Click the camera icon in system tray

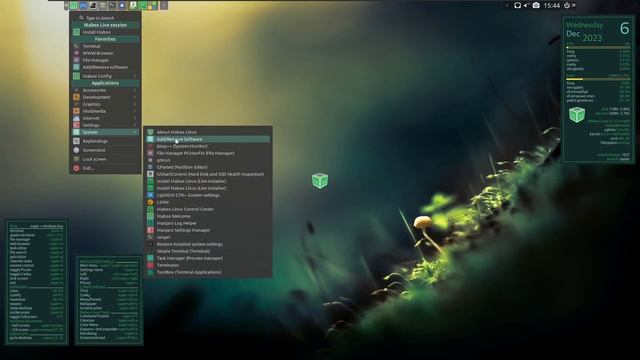click(536, 5)
